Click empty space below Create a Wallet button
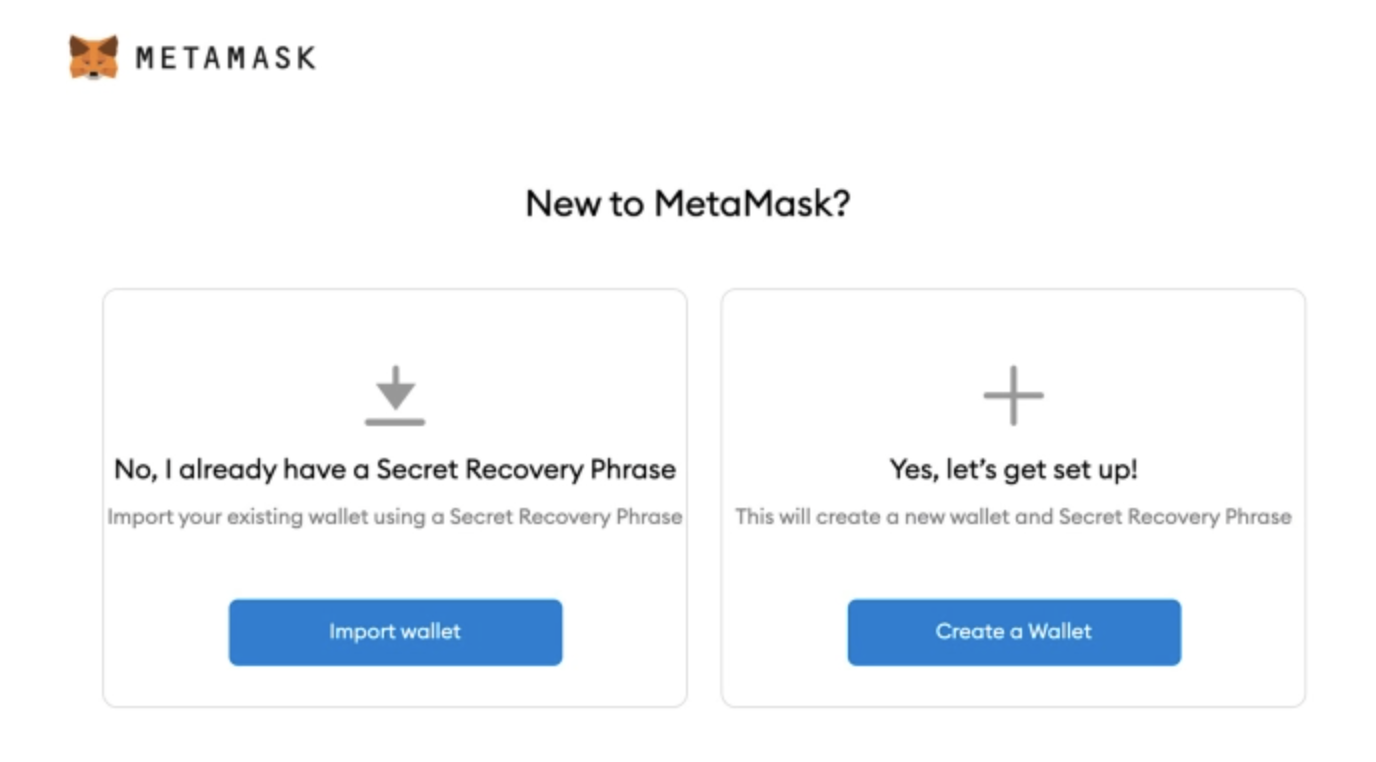Image resolution: width=1376 pixels, height=762 pixels. tap(1013, 686)
